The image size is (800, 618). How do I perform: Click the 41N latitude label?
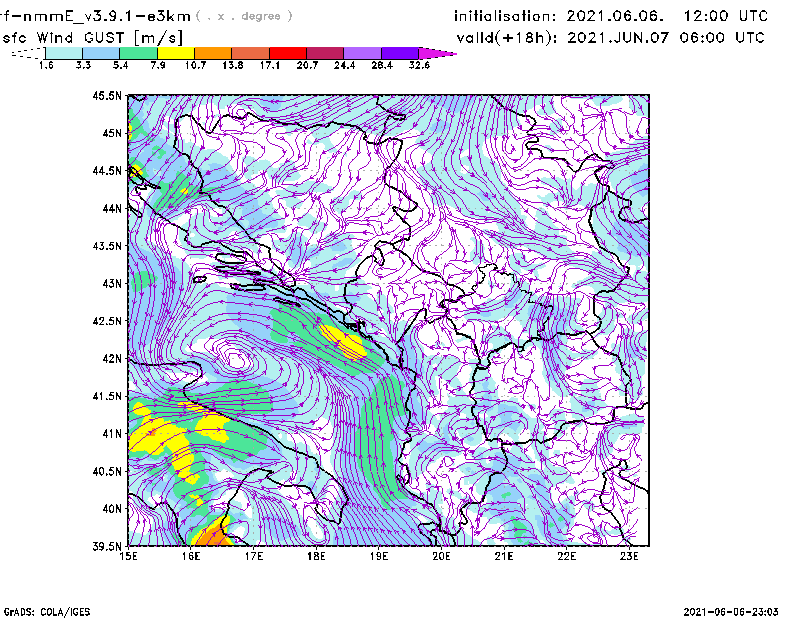point(112,434)
